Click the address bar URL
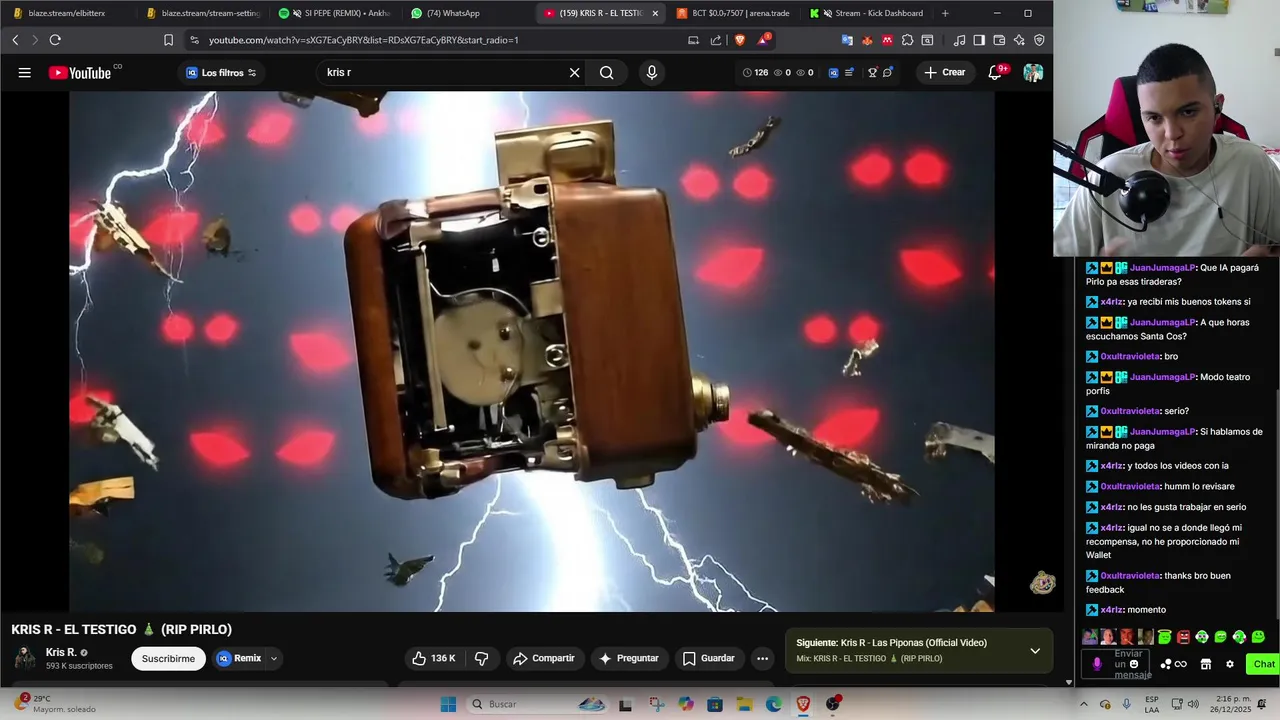The width and height of the screenshot is (1280, 720). click(x=363, y=40)
